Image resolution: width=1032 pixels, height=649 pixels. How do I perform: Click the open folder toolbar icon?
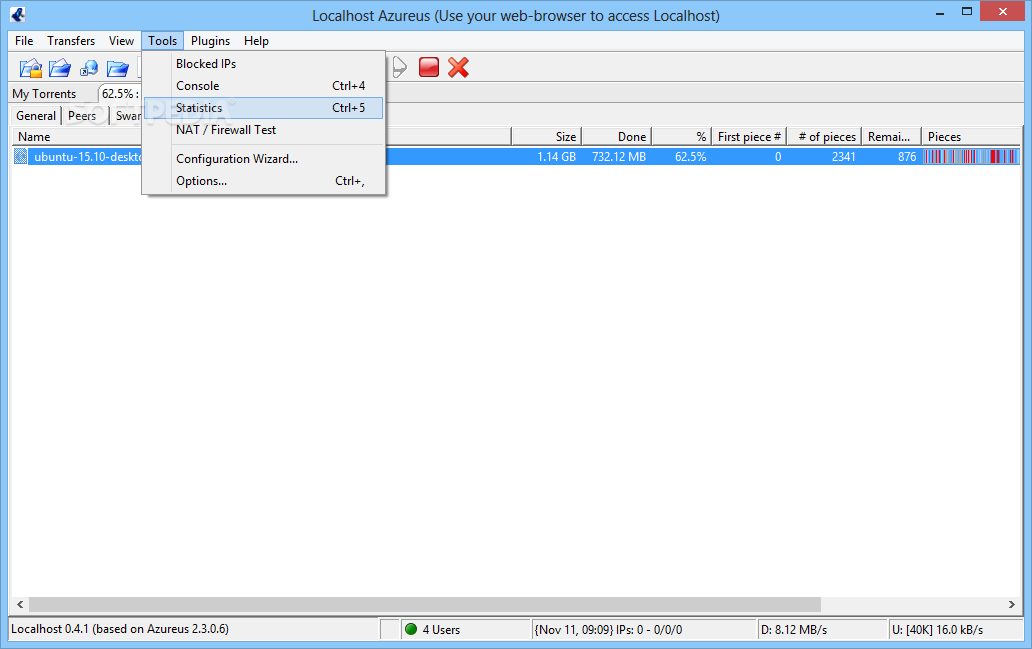pyautogui.click(x=117, y=68)
